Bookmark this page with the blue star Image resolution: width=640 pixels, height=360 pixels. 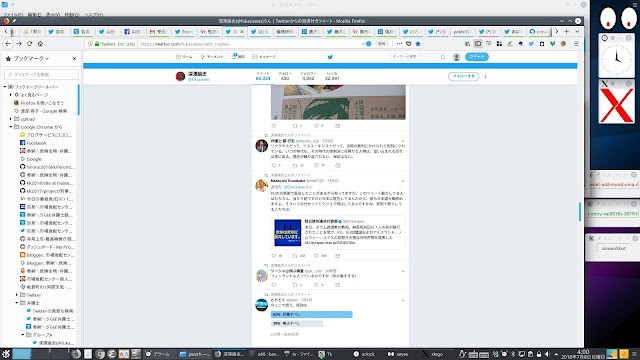(418, 44)
